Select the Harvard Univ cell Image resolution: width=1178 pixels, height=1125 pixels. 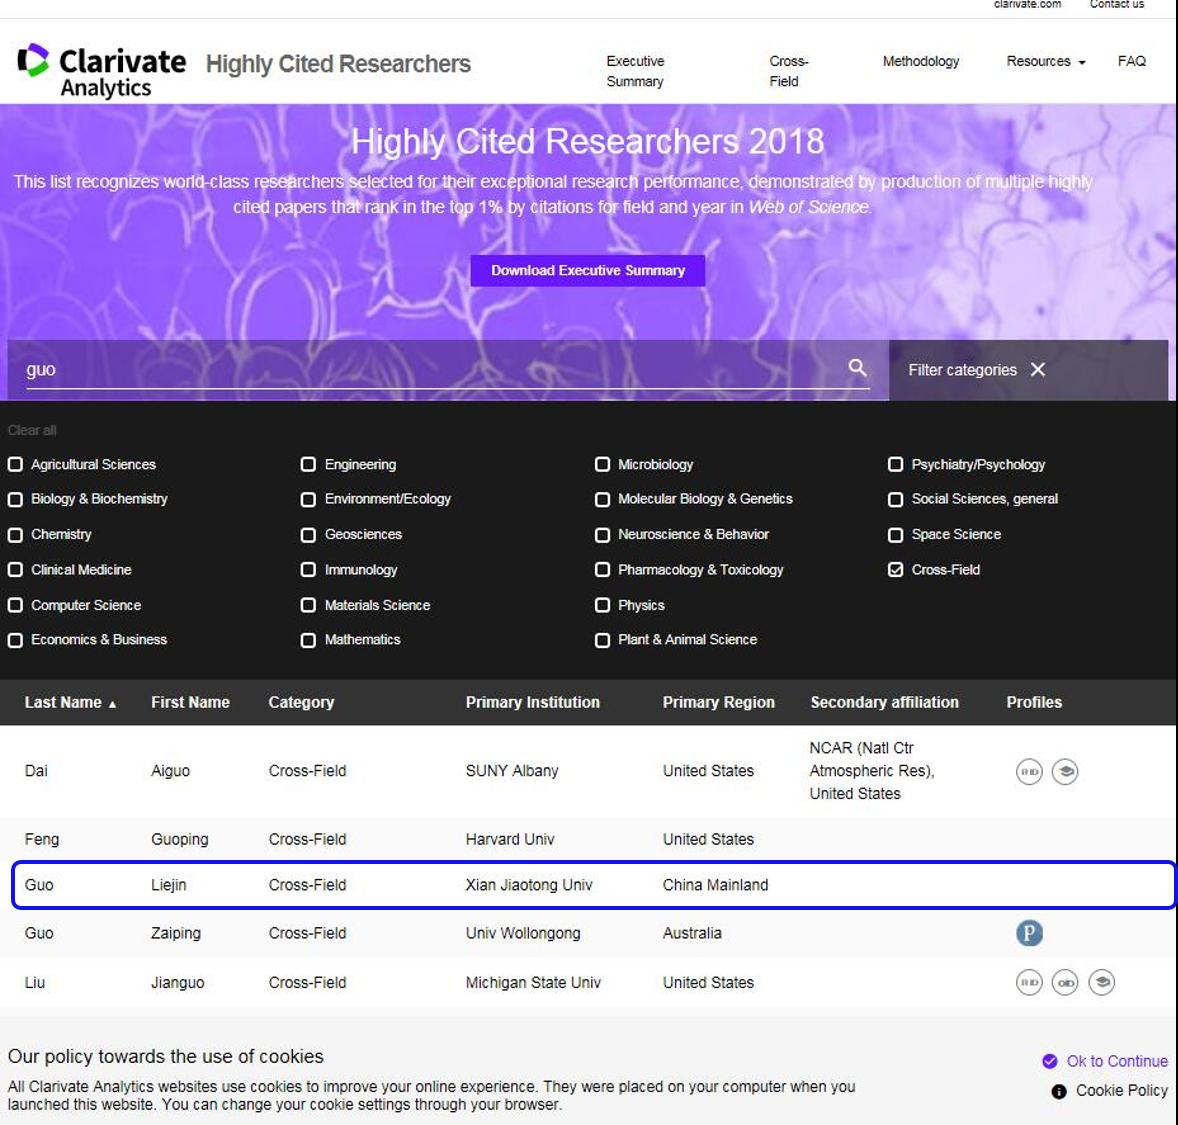pos(510,839)
